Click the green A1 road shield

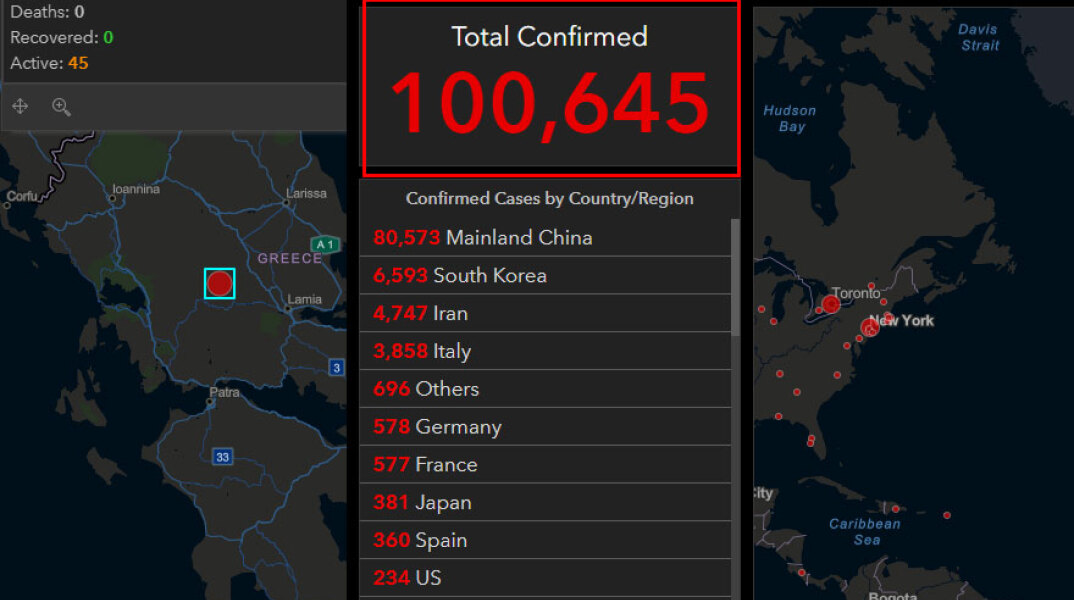pos(323,244)
